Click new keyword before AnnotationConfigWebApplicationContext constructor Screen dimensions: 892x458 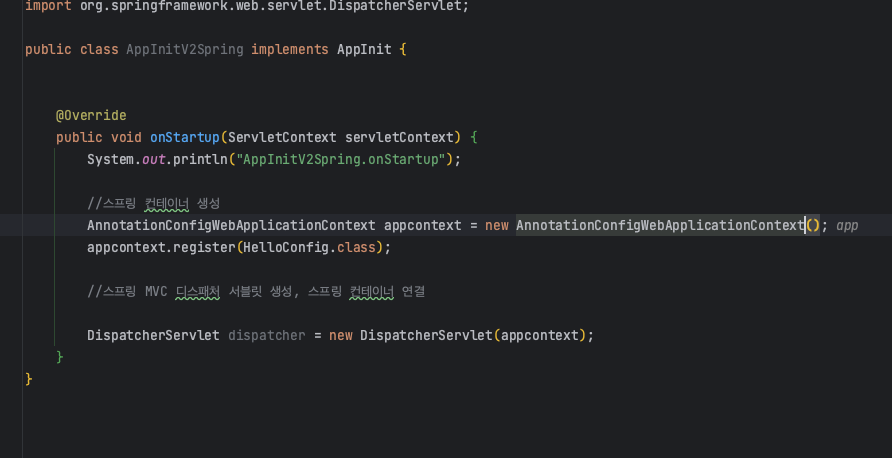[x=497, y=226]
